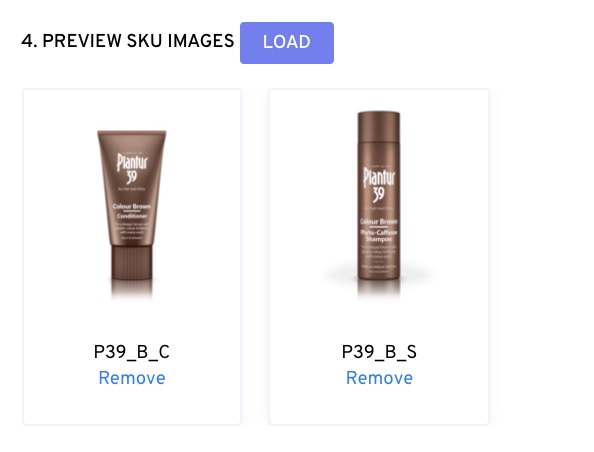Click the Plantur 39 logo on shampoo bottle
Viewport: 594px width, 452px height.
(x=379, y=185)
